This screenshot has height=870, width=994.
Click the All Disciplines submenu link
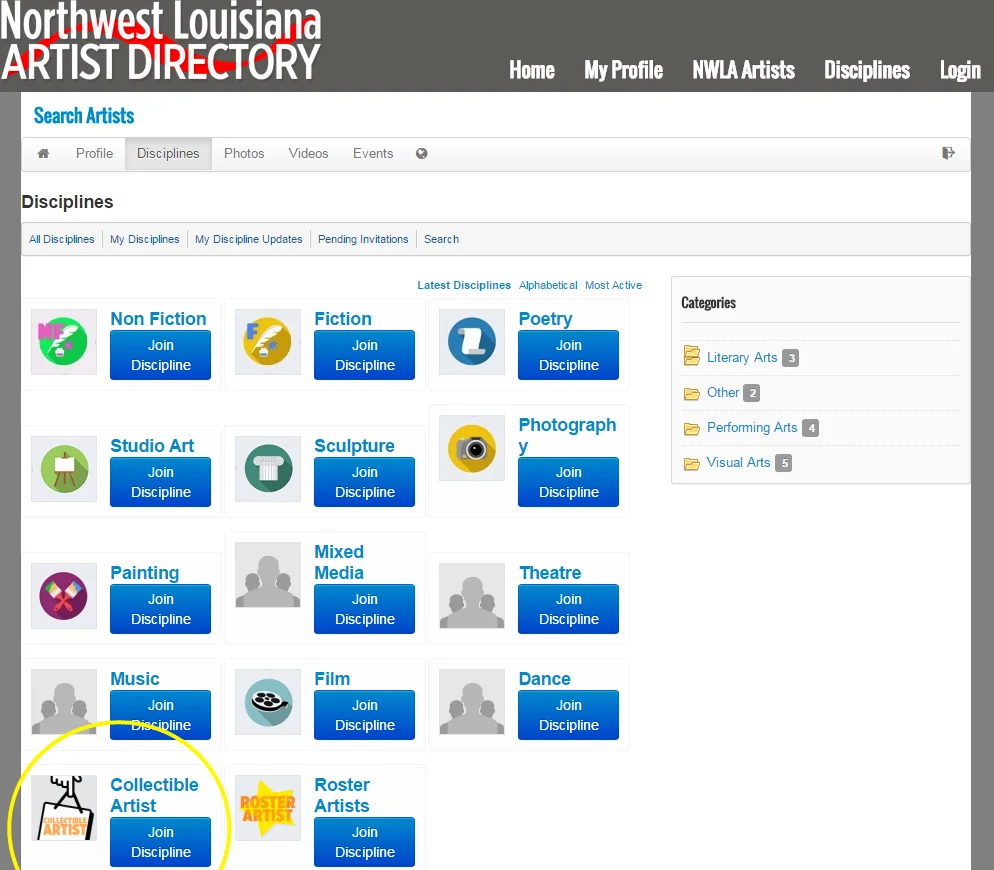pos(61,239)
